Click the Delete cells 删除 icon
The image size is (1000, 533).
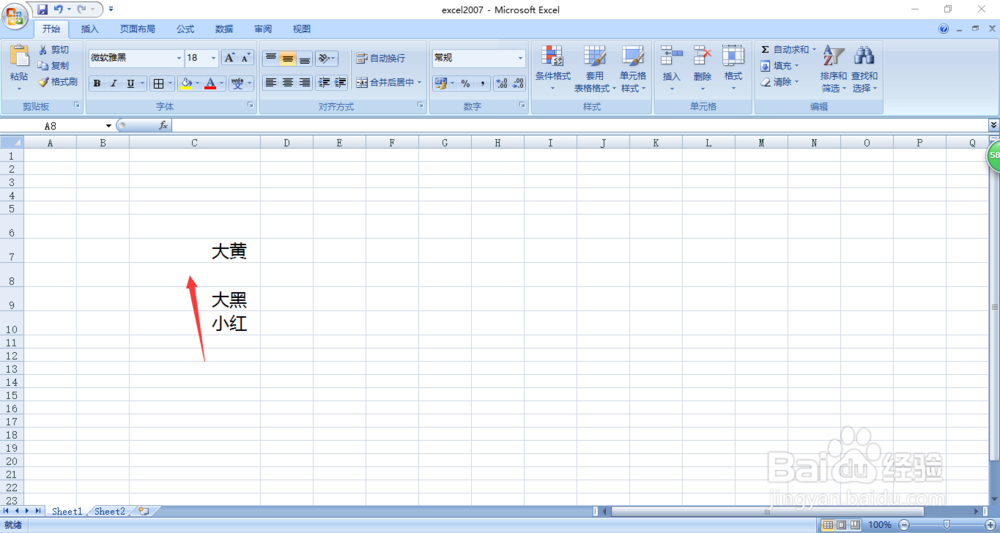click(x=702, y=56)
